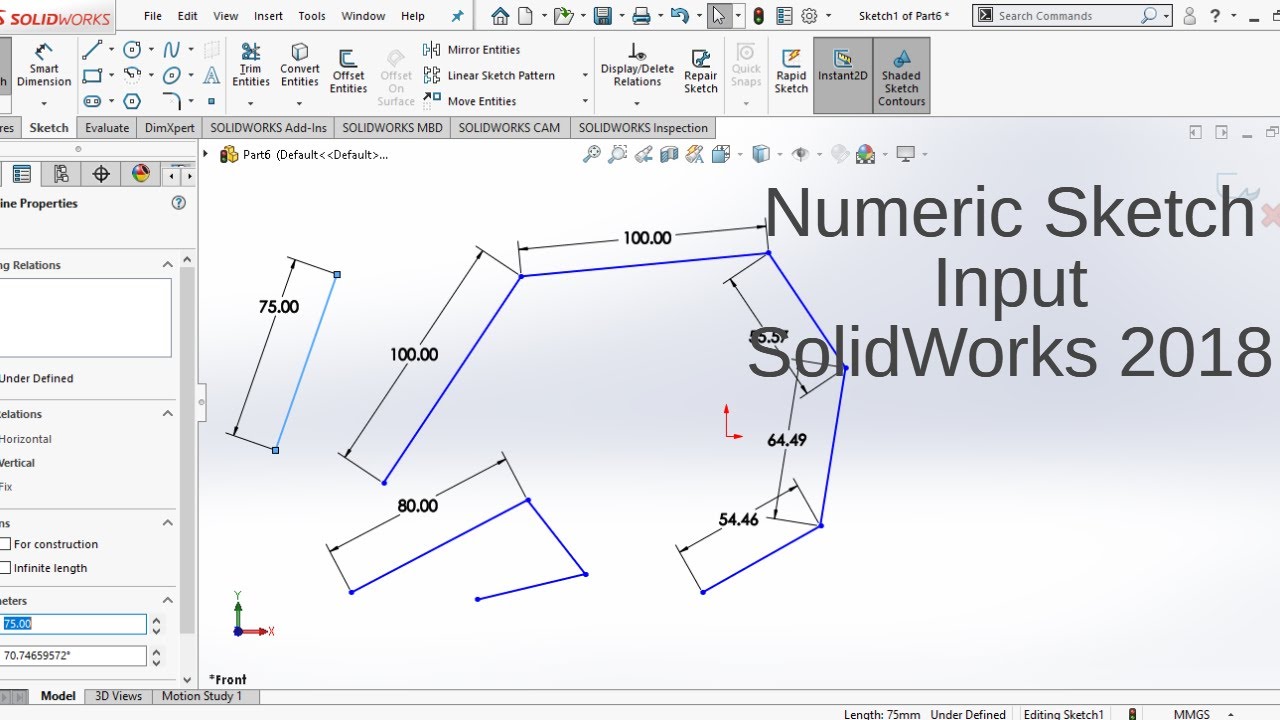The image size is (1280, 720).
Task: Click Mirror Entities
Action: [472, 50]
